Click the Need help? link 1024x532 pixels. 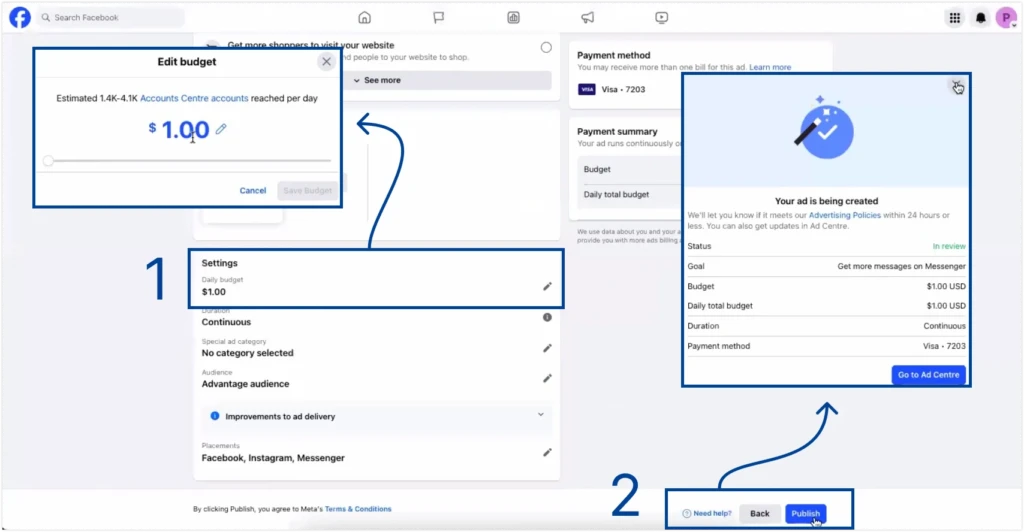point(707,514)
